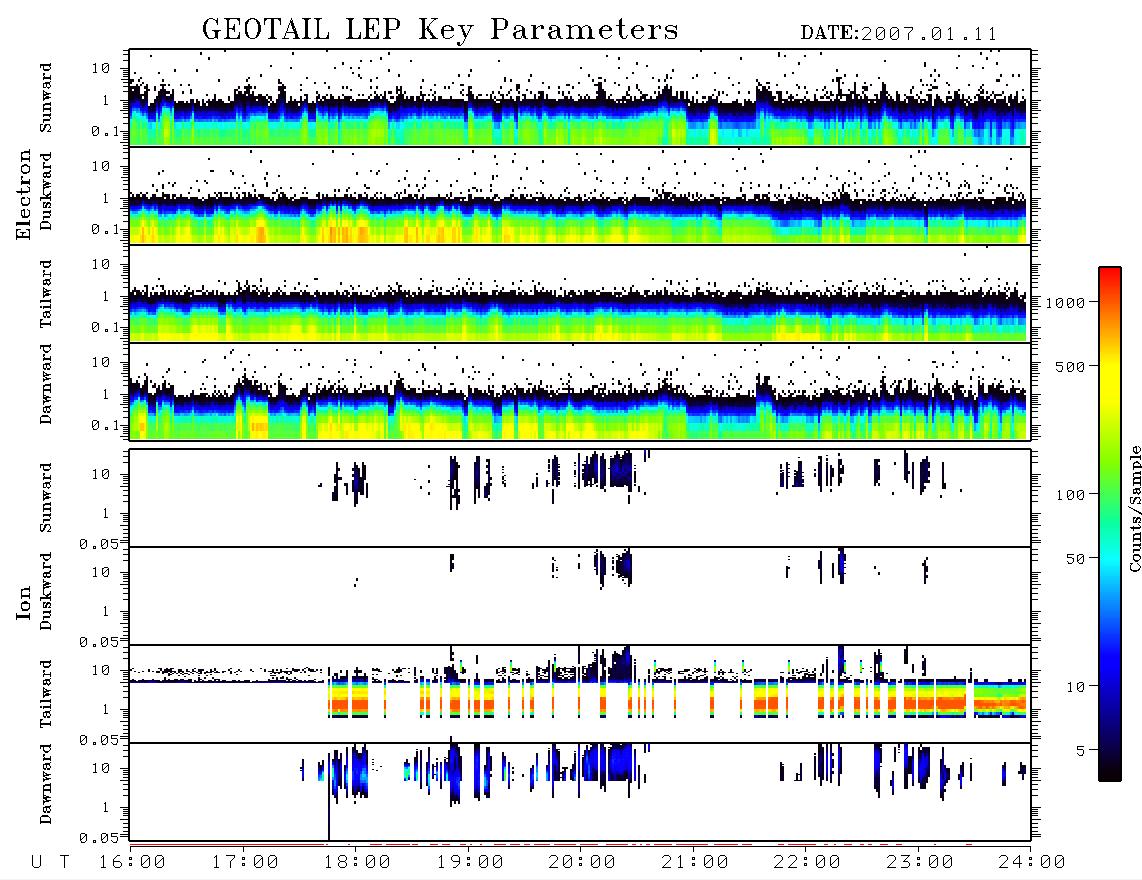This screenshot has width=1142, height=880.
Task: Click the '50' colorbar tick label
Action: point(1076,559)
